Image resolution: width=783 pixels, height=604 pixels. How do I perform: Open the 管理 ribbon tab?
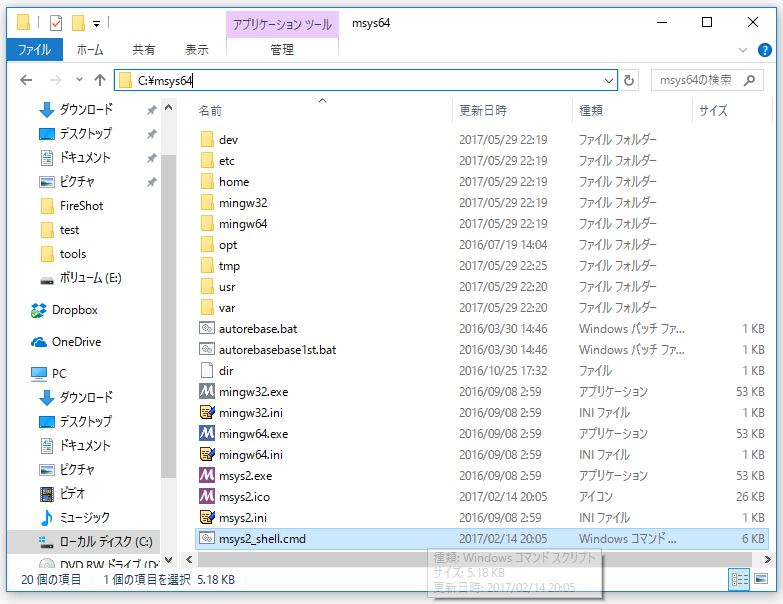(x=282, y=49)
